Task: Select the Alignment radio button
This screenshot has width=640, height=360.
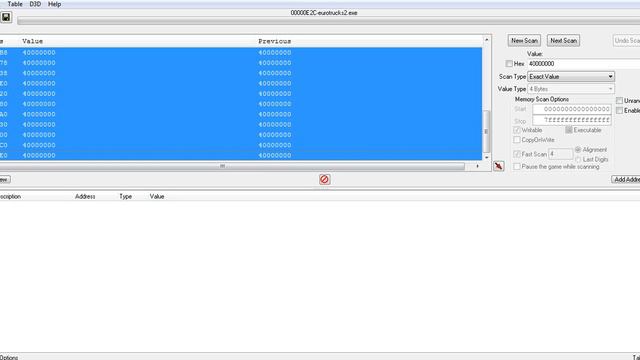Action: (x=578, y=150)
